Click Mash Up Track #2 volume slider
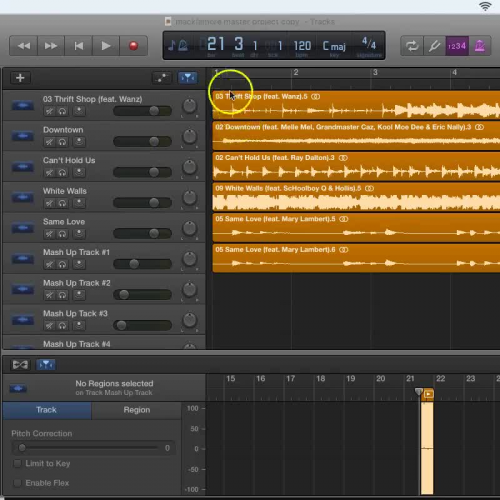Image resolution: width=500 pixels, height=500 pixels. (143, 295)
